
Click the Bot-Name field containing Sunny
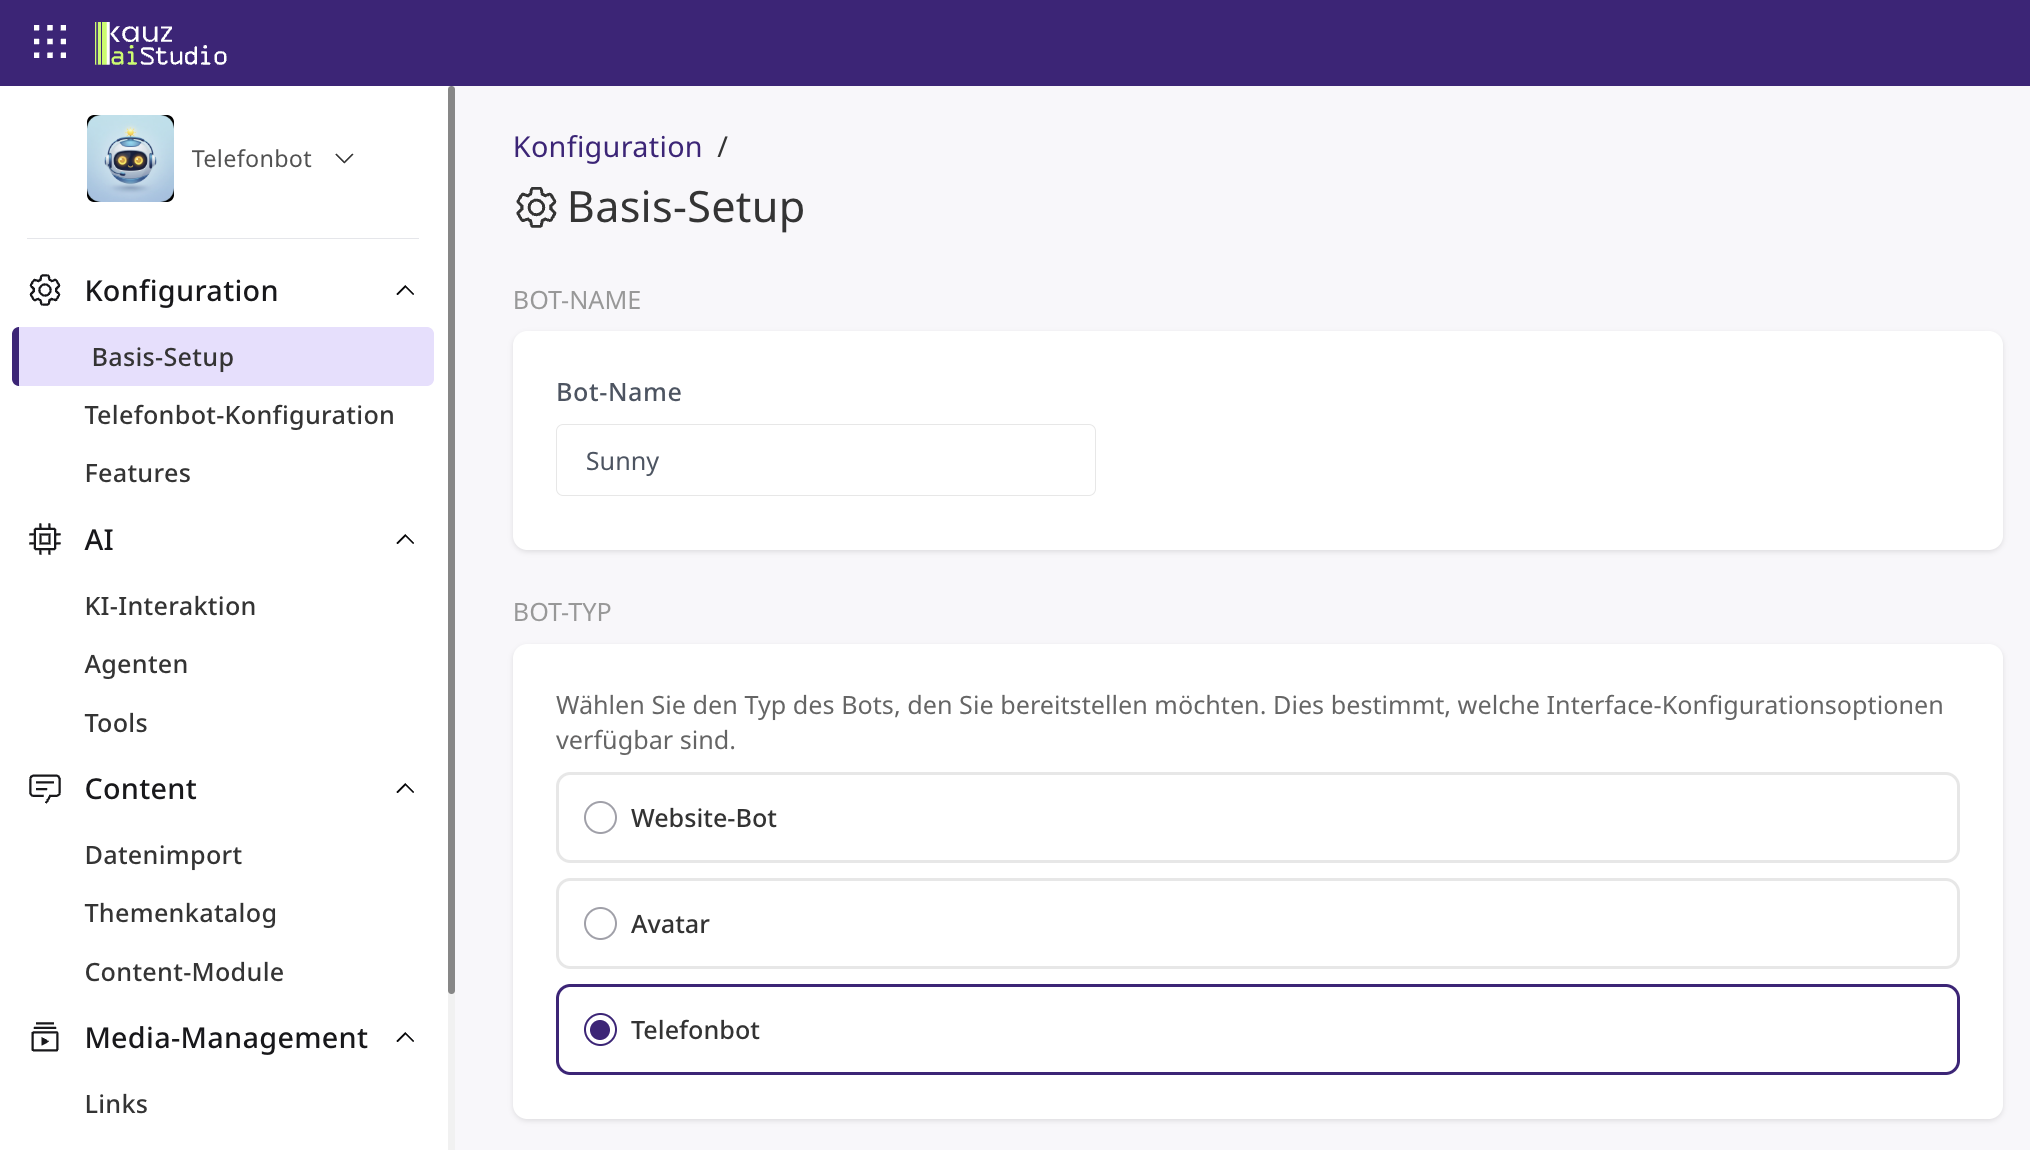826,460
